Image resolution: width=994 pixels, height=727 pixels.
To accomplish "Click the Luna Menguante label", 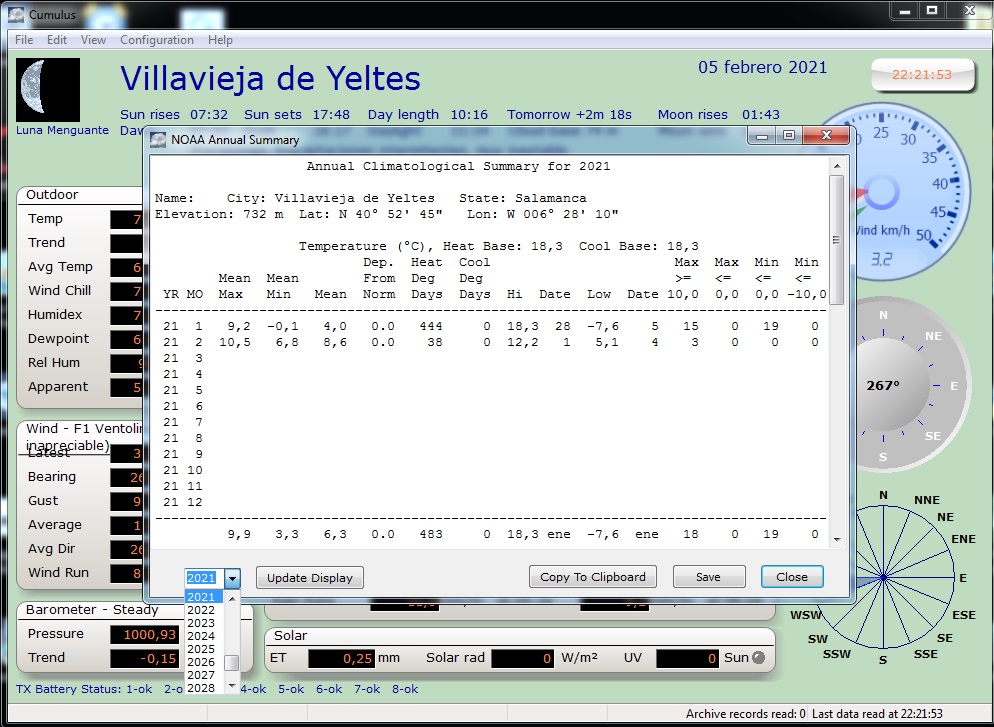I will (62, 130).
